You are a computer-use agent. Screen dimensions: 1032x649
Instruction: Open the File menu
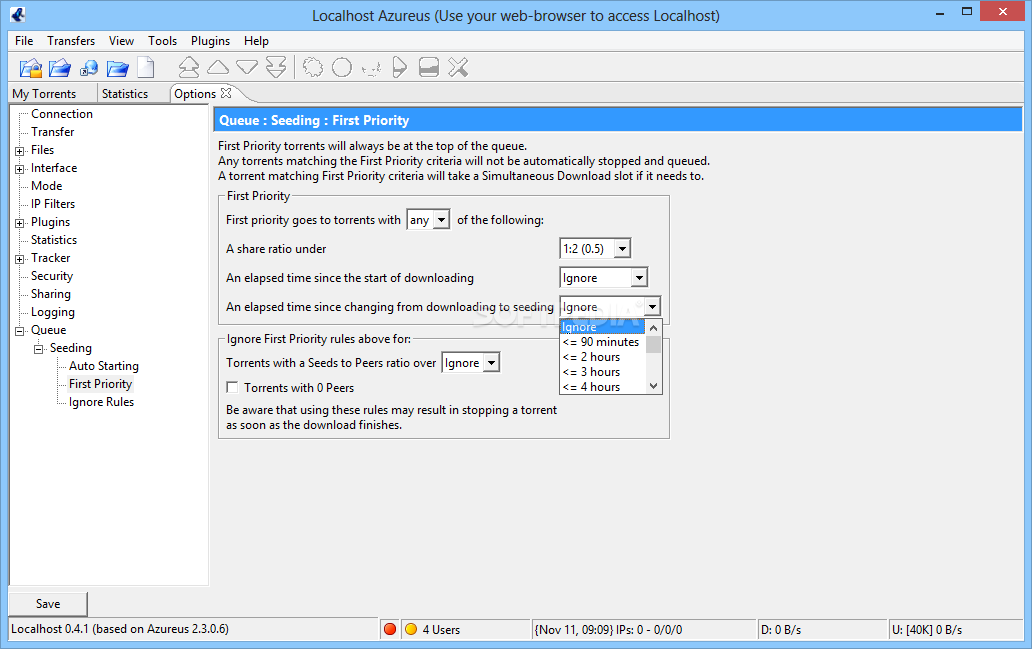coord(24,41)
